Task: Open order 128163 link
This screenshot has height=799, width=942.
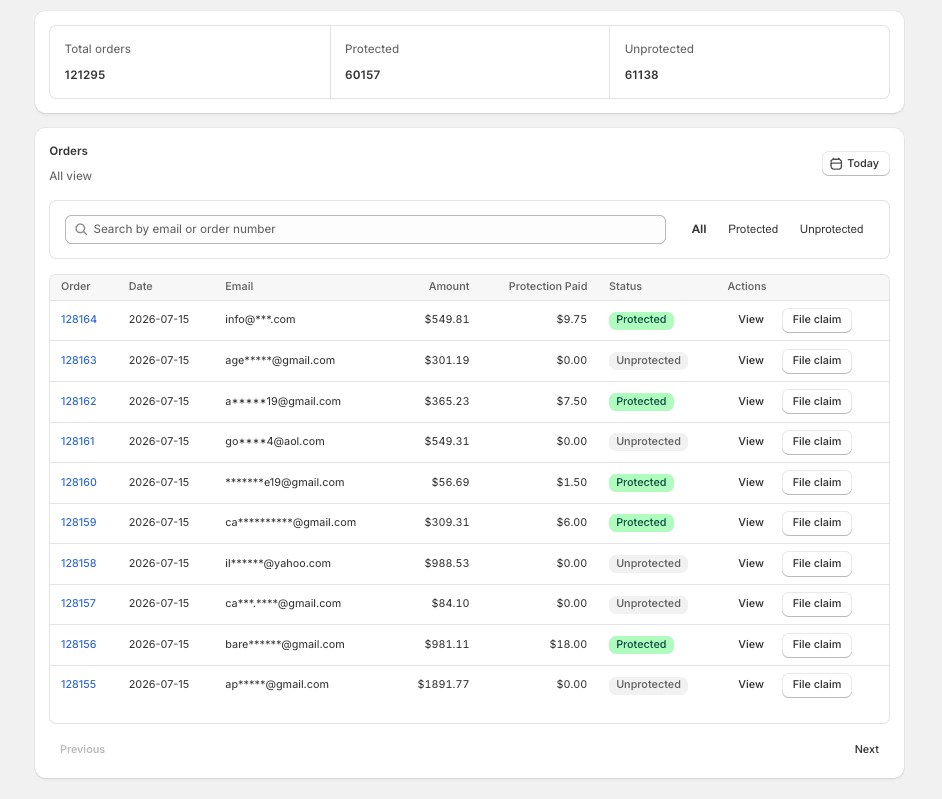Action: (79, 360)
